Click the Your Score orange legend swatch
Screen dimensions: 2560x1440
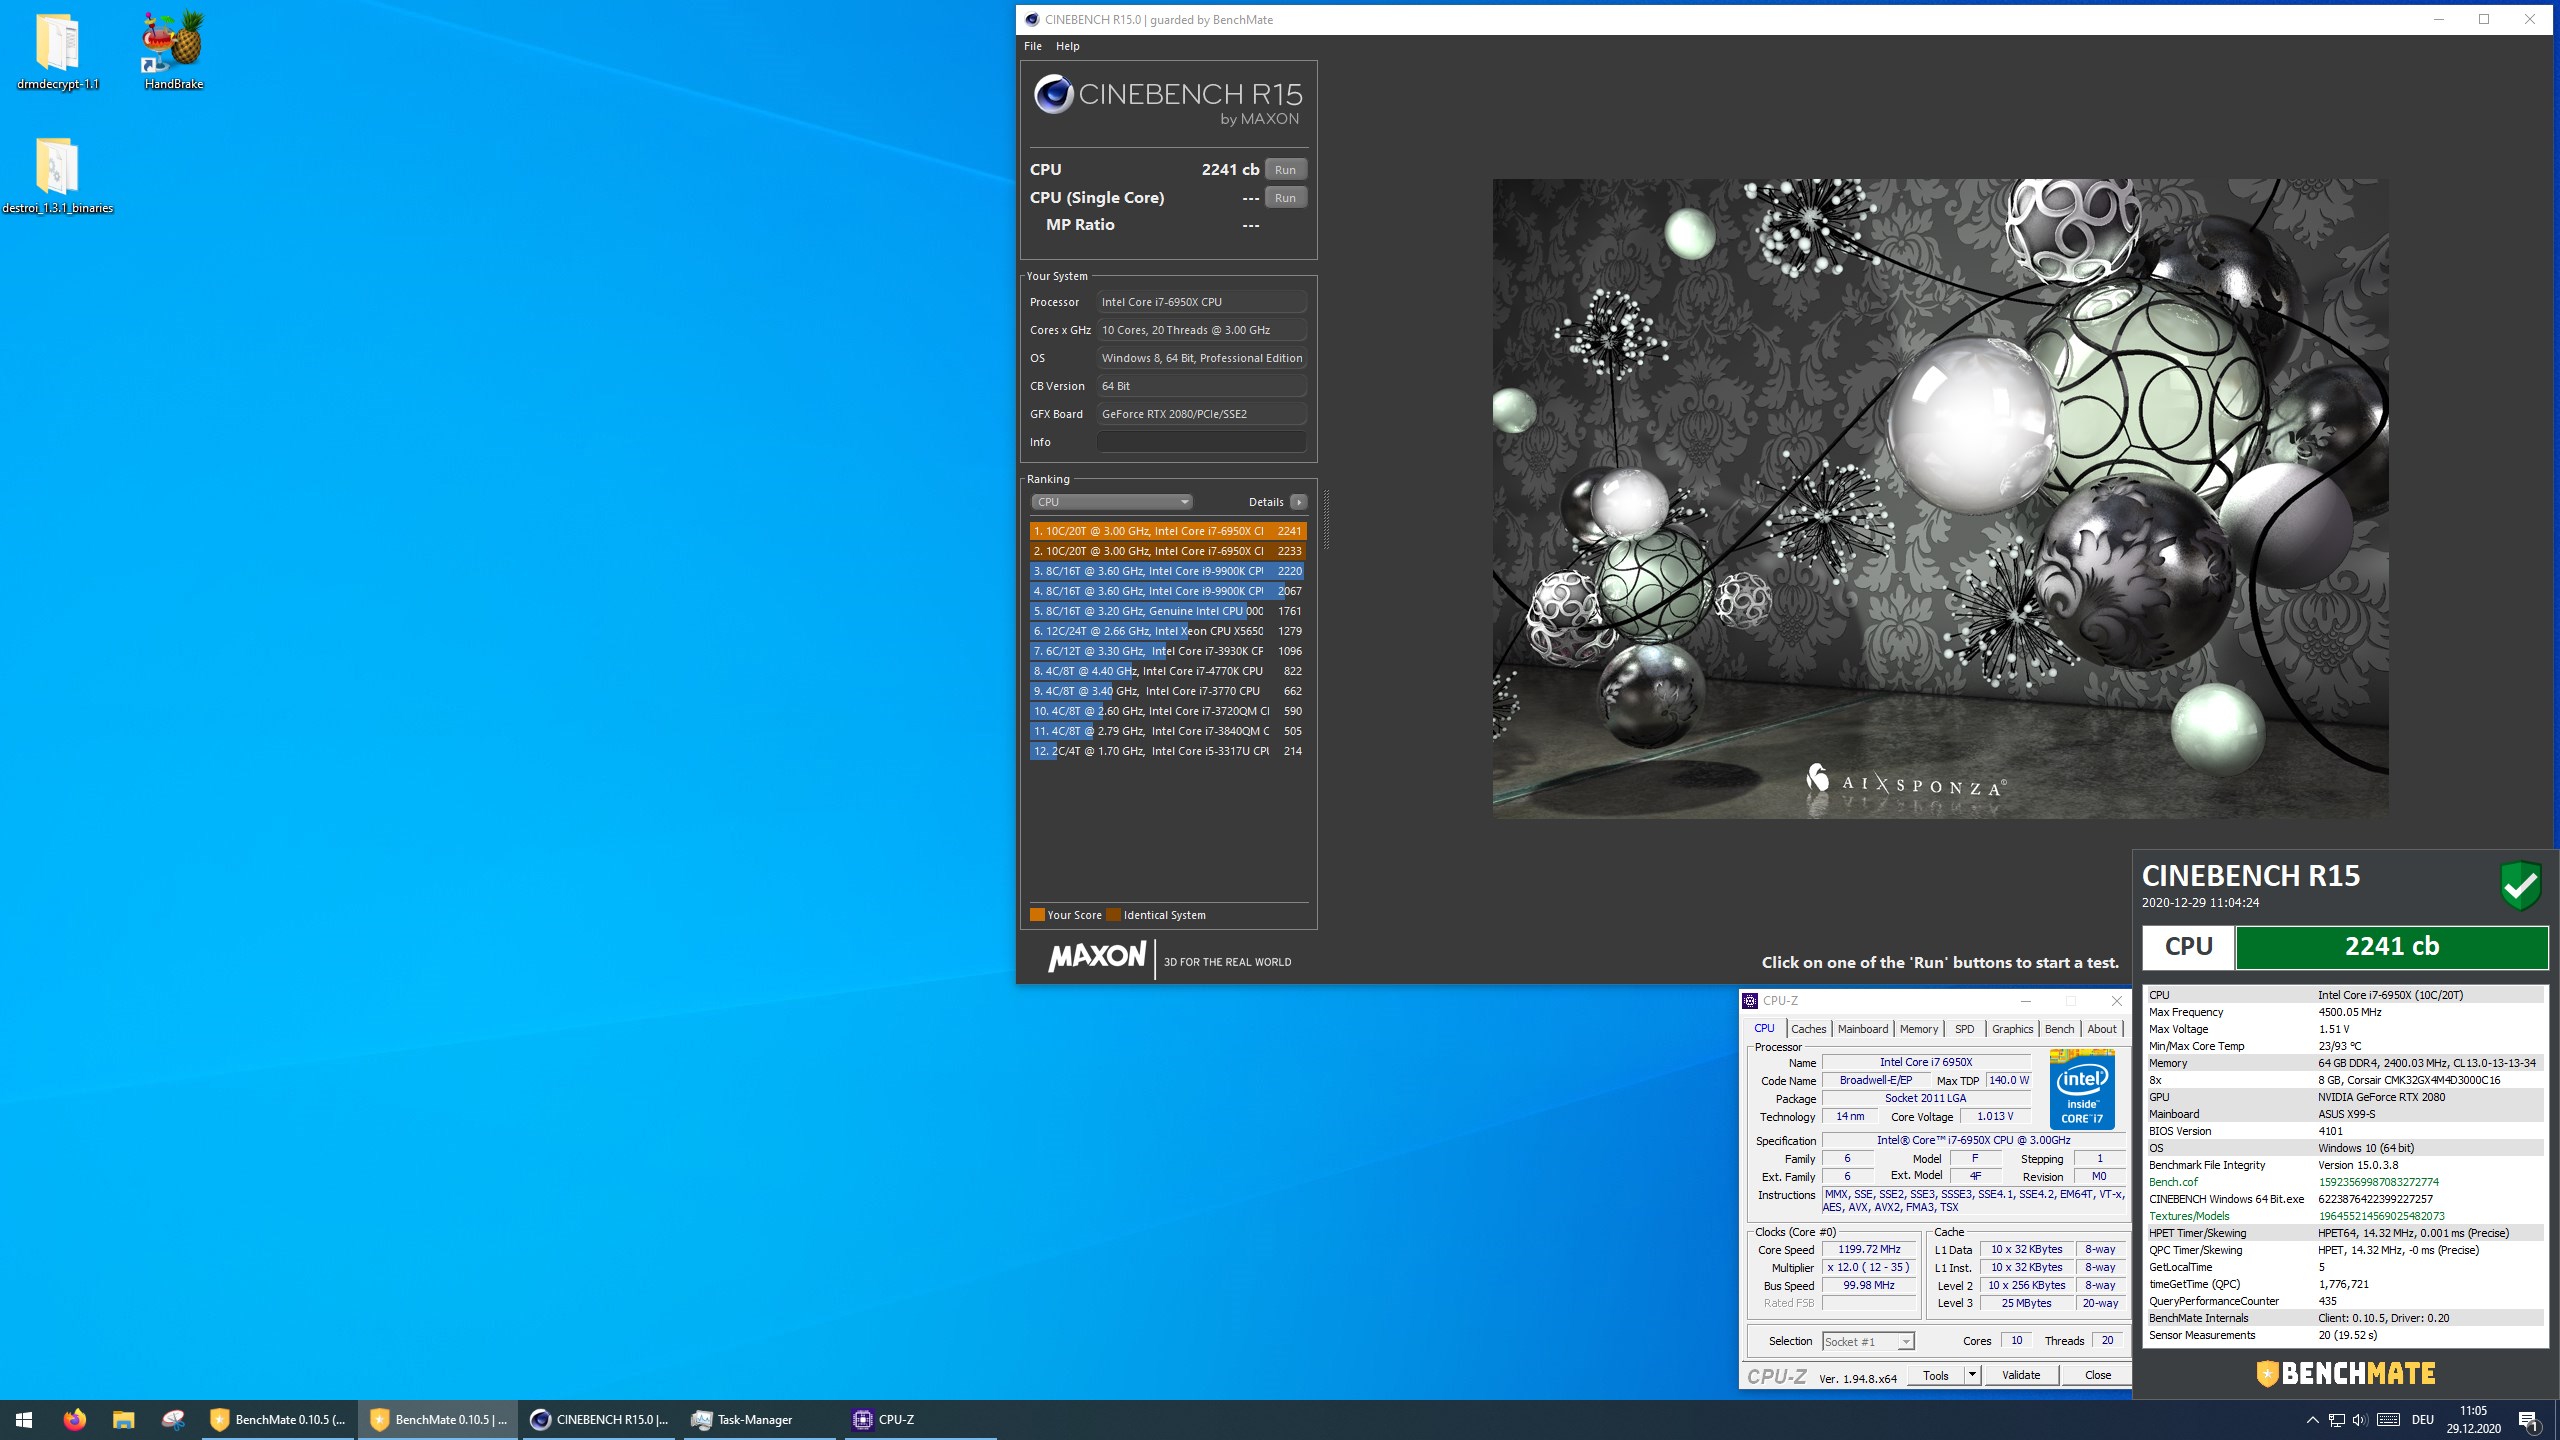coord(1037,915)
